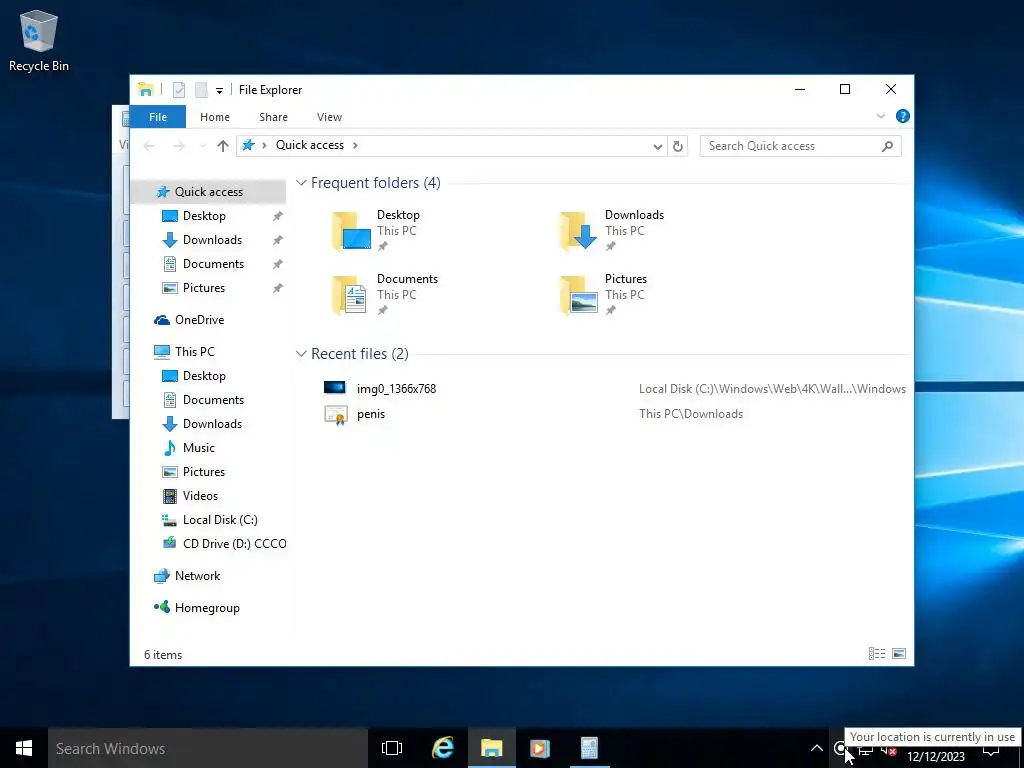Viewport: 1024px width, 768px height.
Task: Open the media player taskbar icon
Action: pos(540,748)
